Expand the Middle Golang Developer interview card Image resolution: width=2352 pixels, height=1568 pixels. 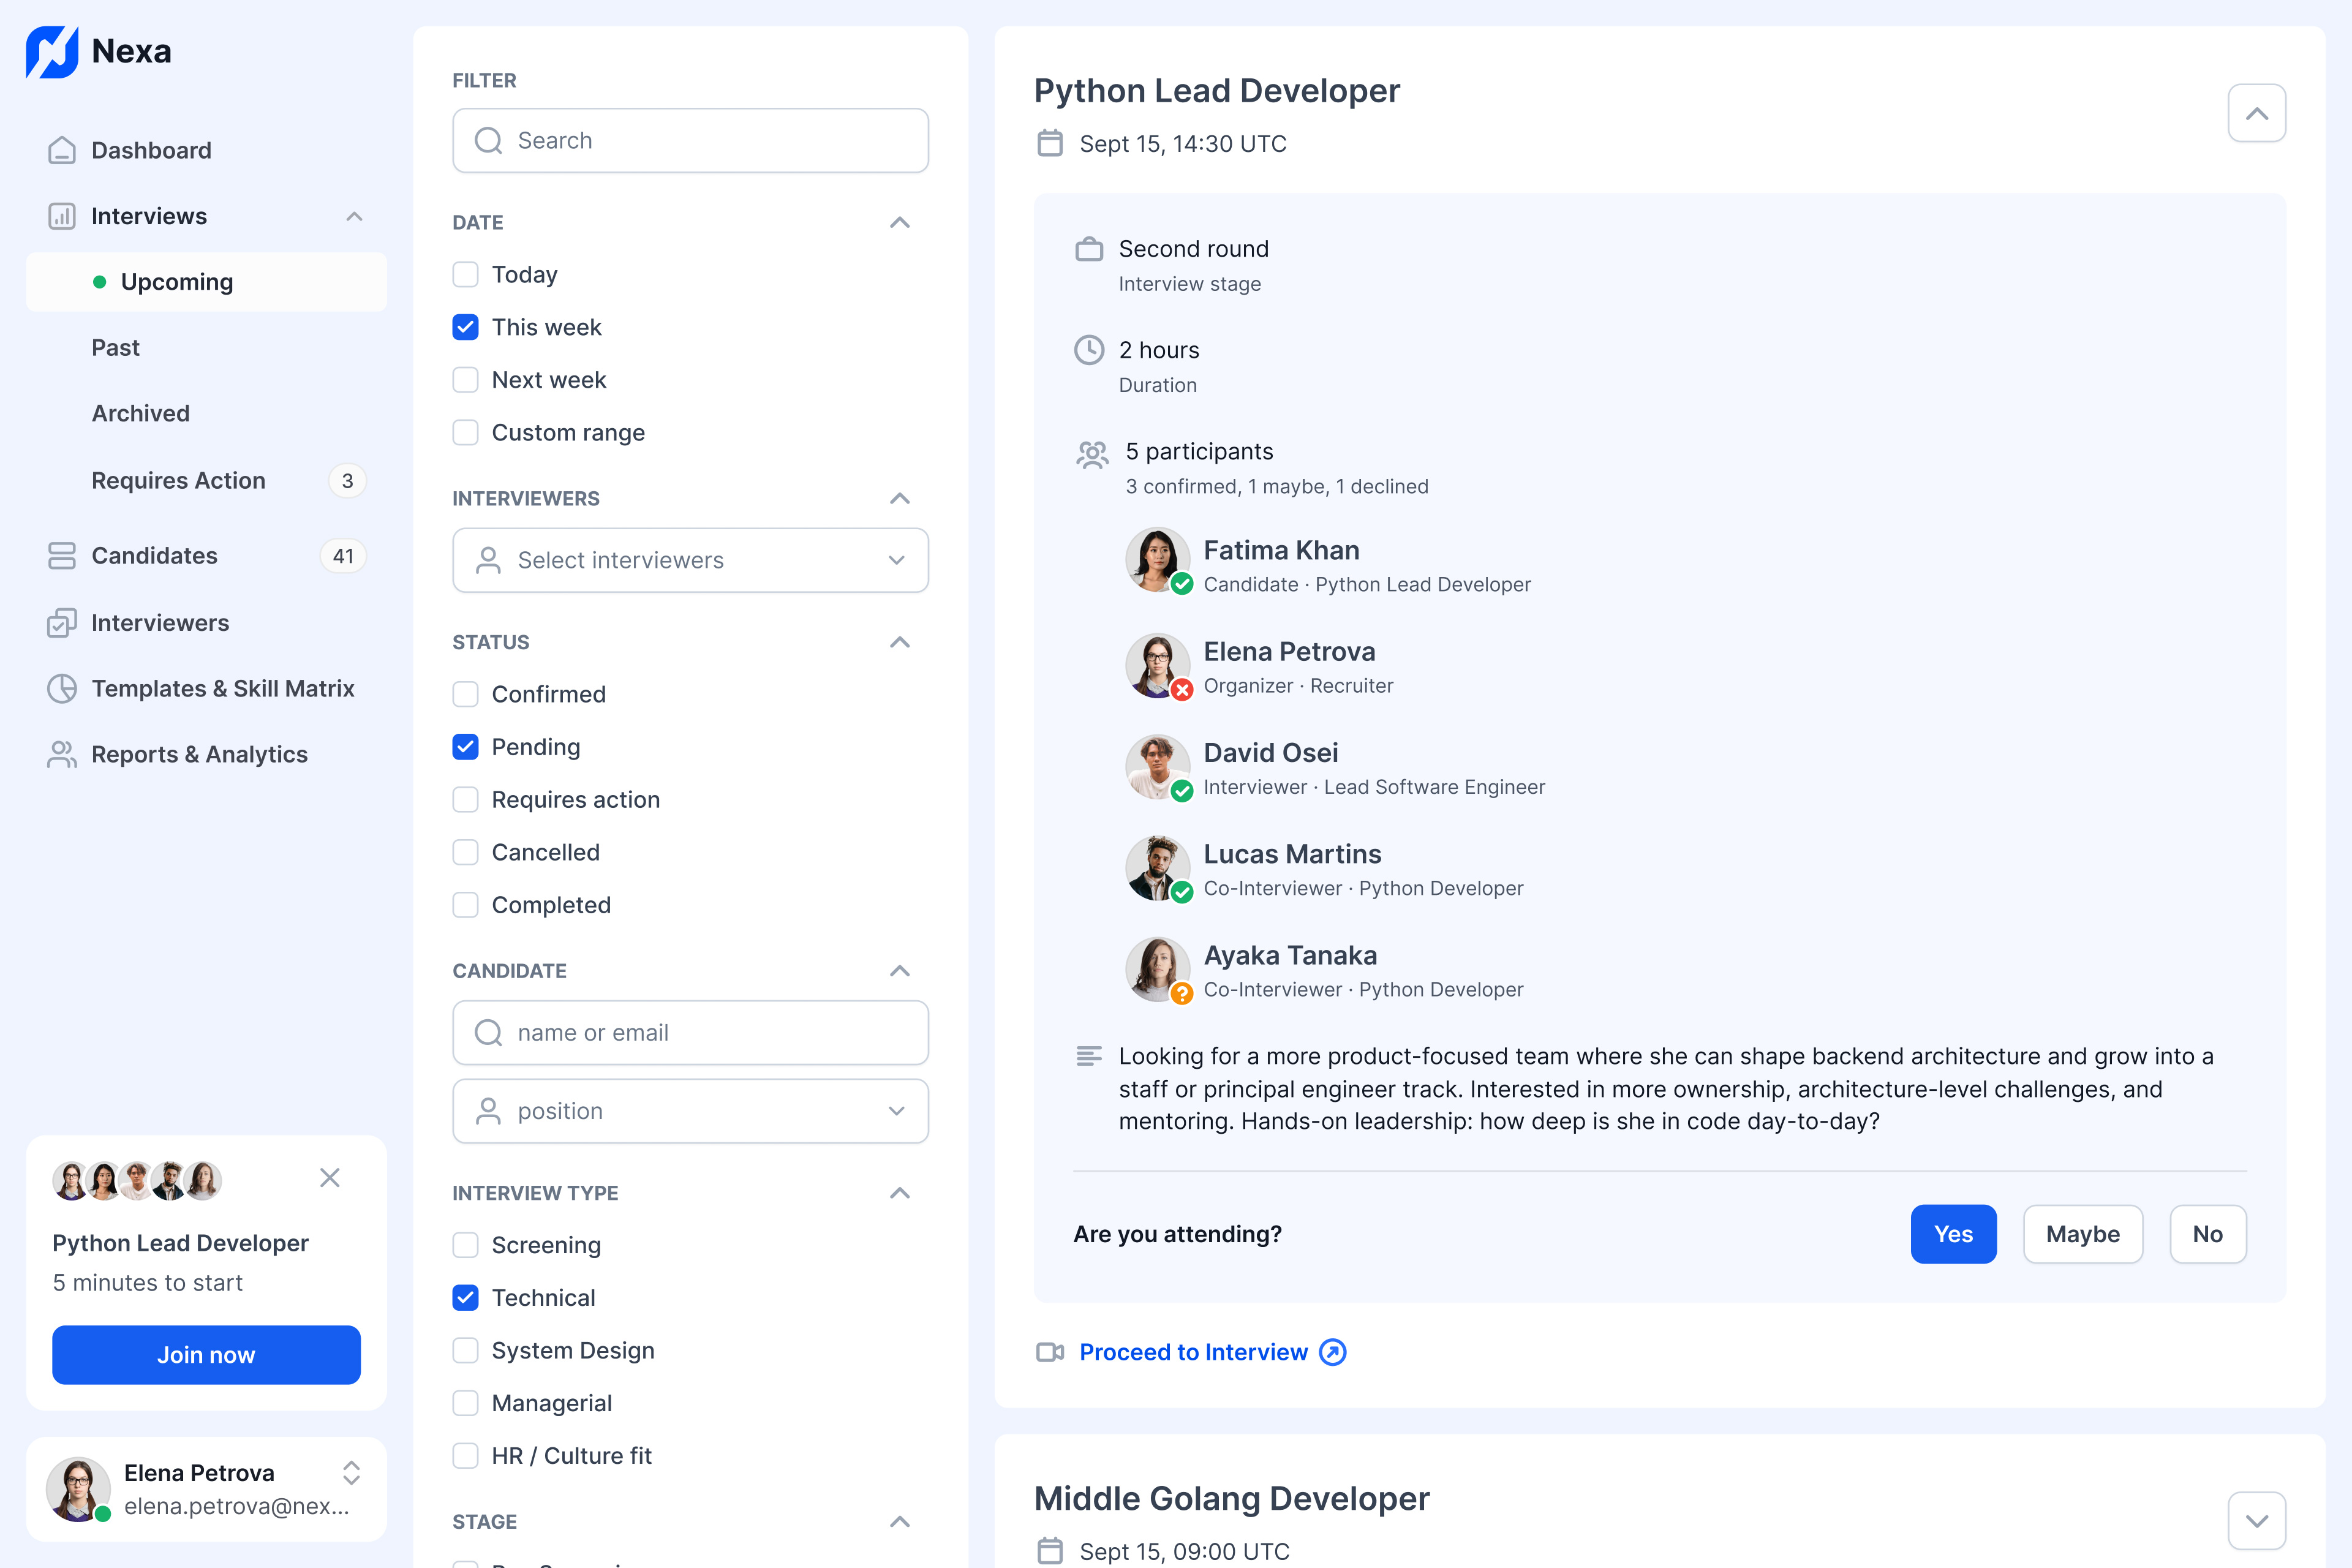point(2257,1521)
